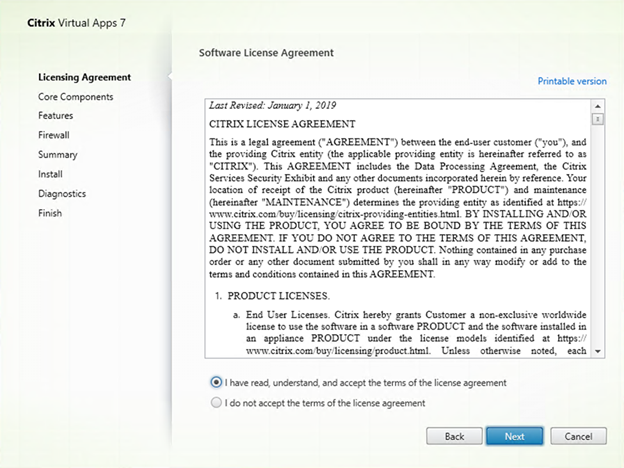This screenshot has height=468, width=624.
Task: Click the 'Software License Agreement' page title
Action: click(x=266, y=53)
